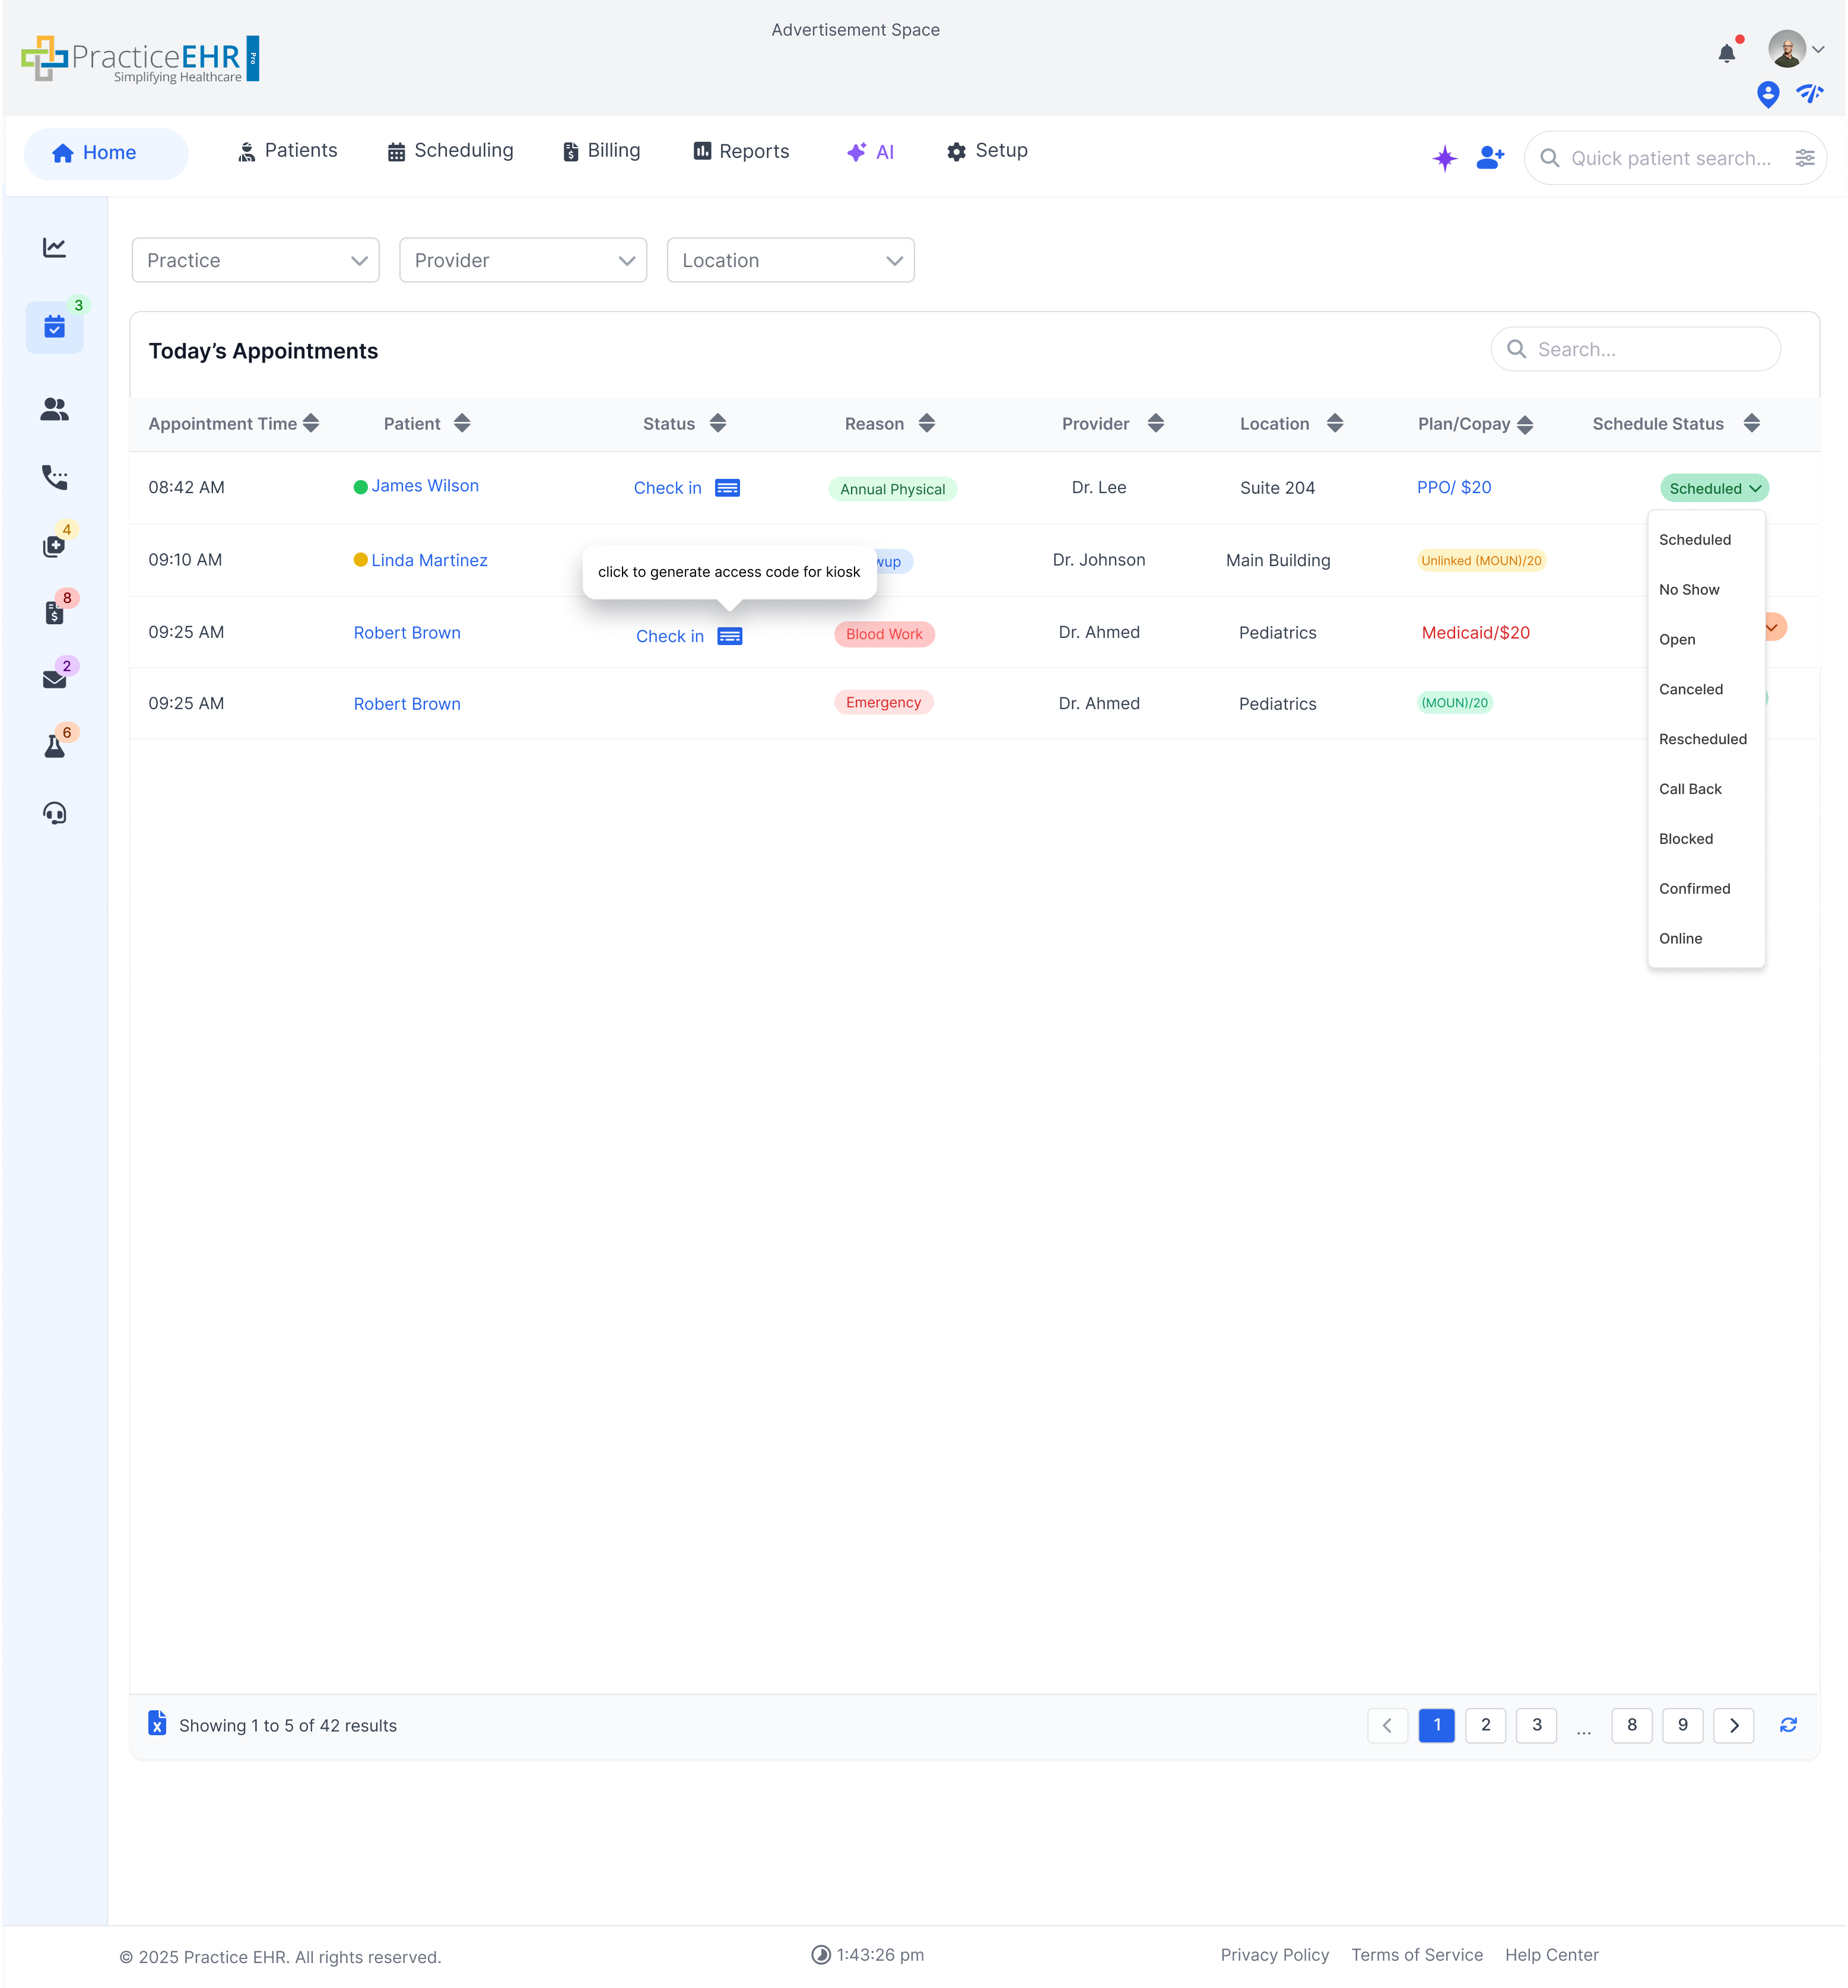Choose Rescheduled in status menu
The image size is (1848, 1988).
click(x=1702, y=739)
